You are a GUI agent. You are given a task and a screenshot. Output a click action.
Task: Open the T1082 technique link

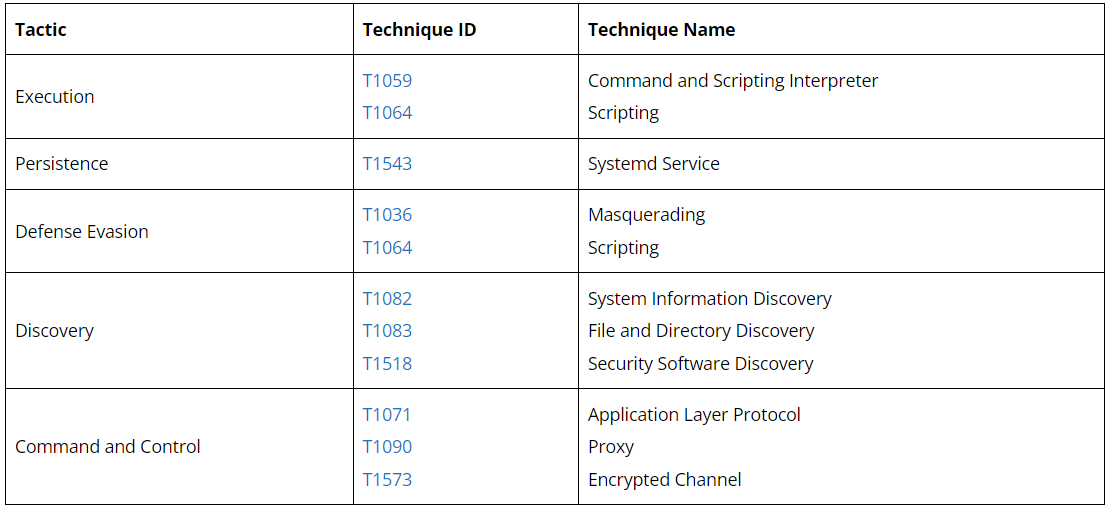pyautogui.click(x=387, y=299)
